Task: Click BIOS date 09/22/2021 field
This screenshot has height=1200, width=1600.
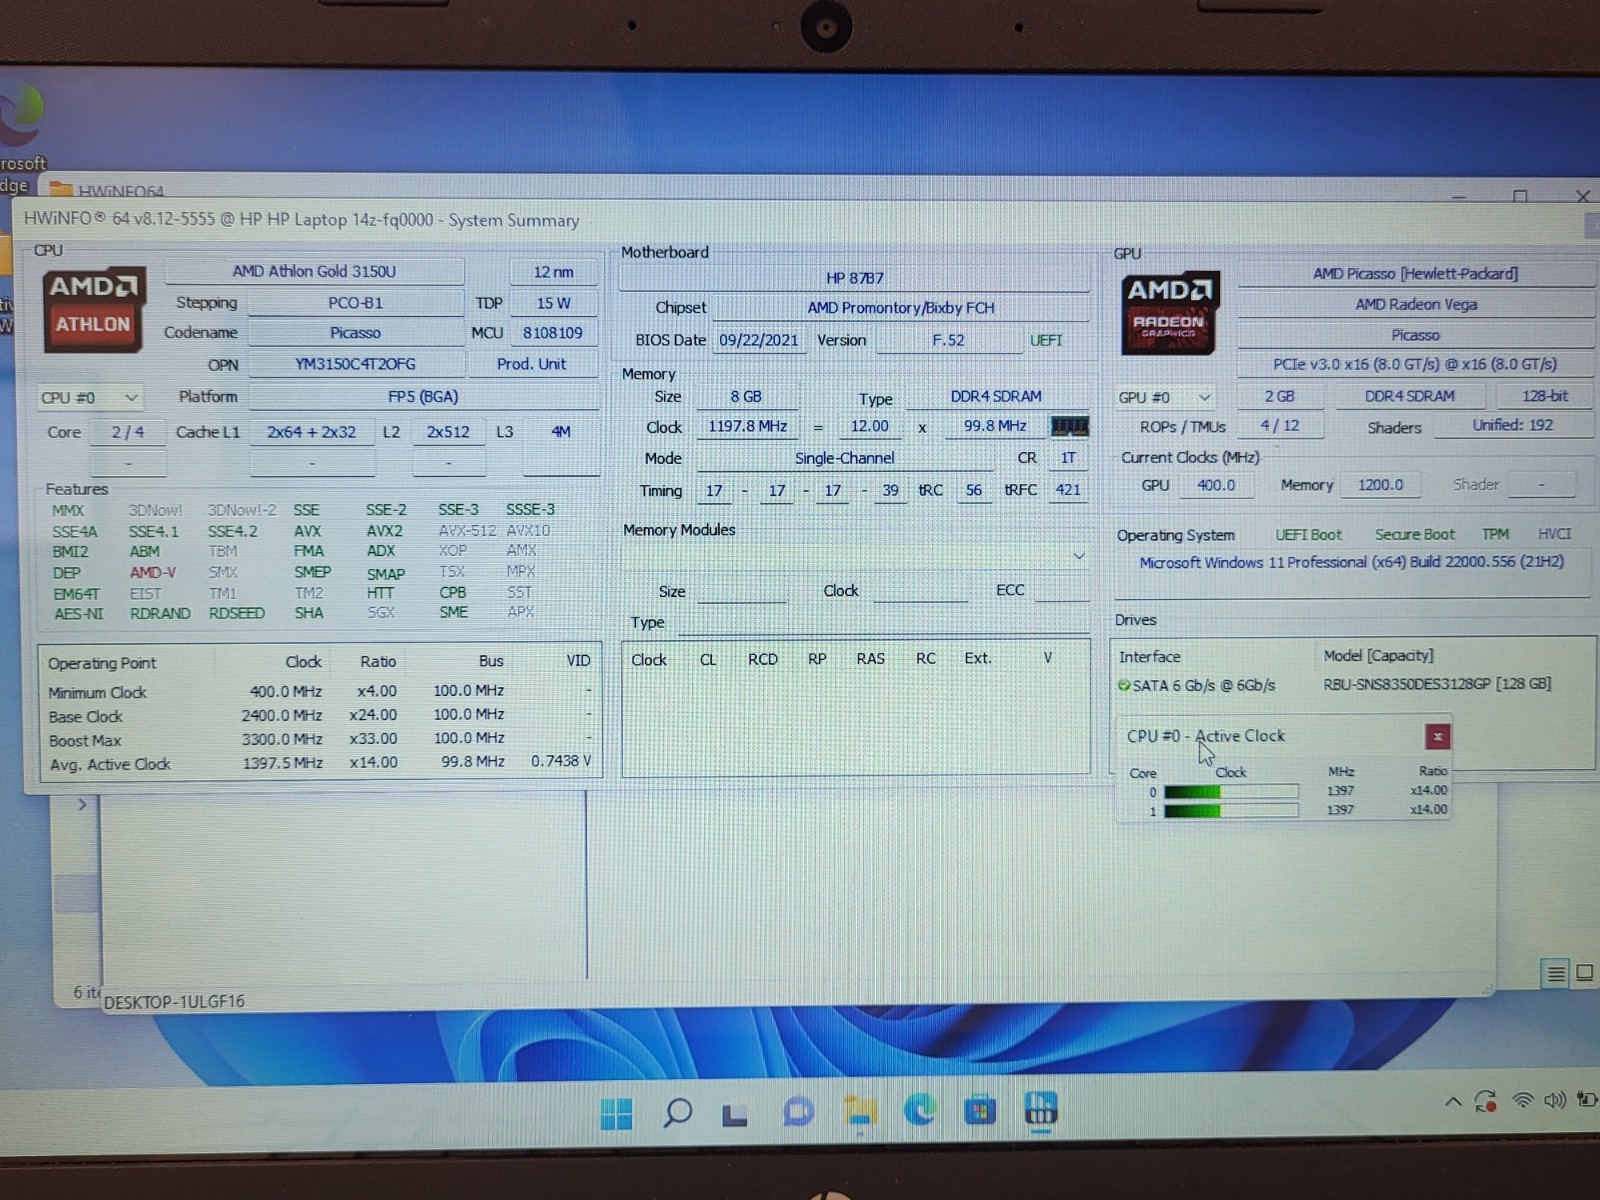Action: point(759,340)
